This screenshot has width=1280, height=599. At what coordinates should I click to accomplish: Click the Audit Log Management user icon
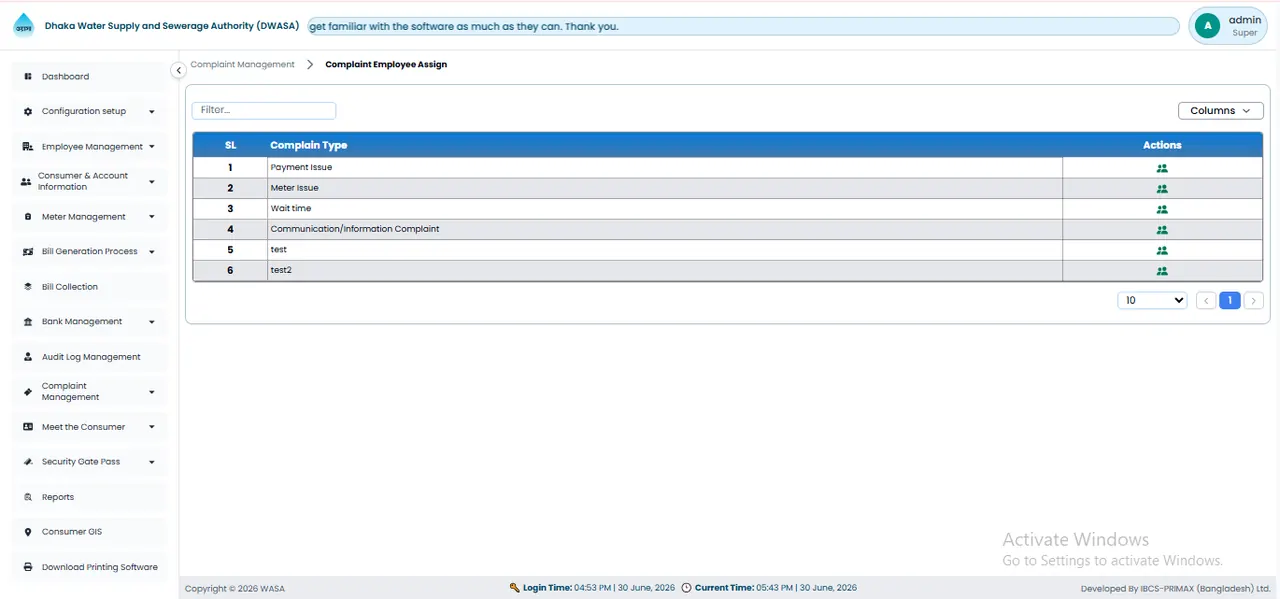(x=28, y=357)
